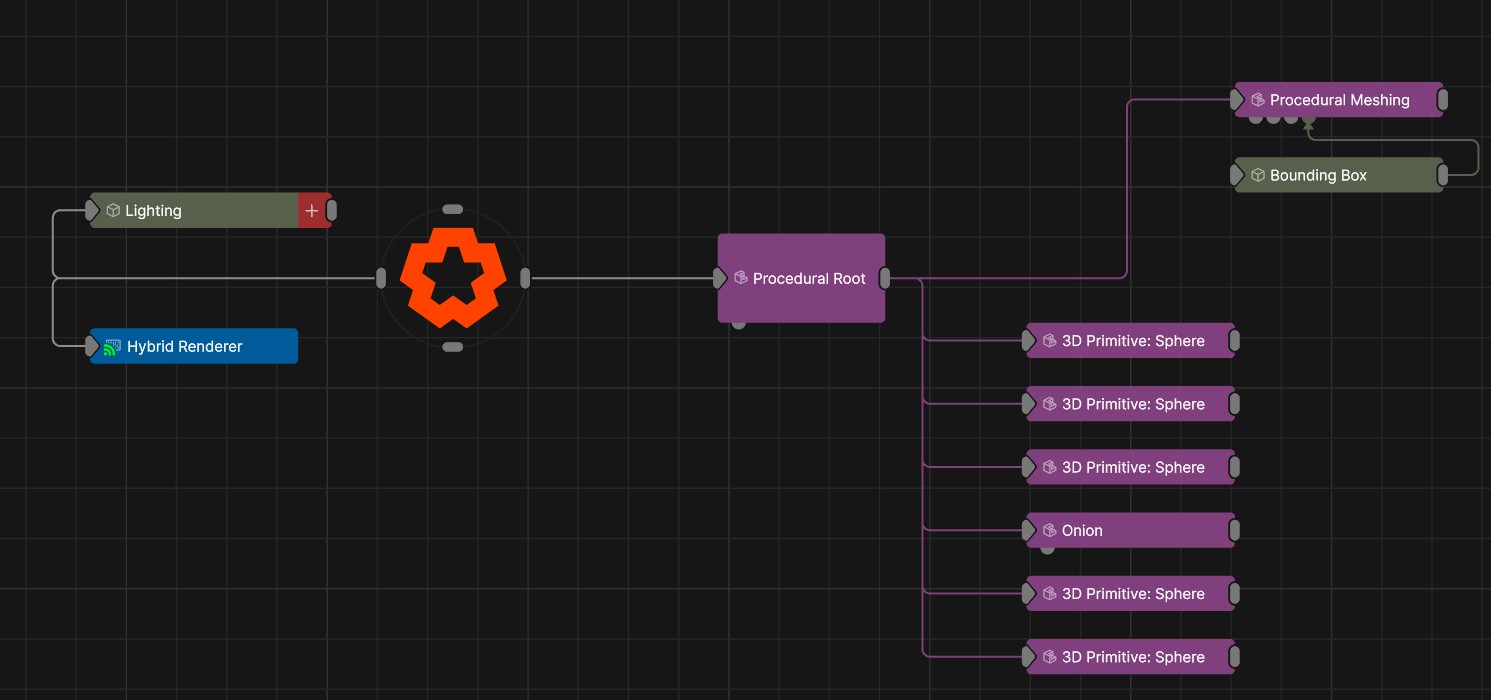Click the Bounding Box output port
This screenshot has width=1491, height=700.
coord(1442,176)
